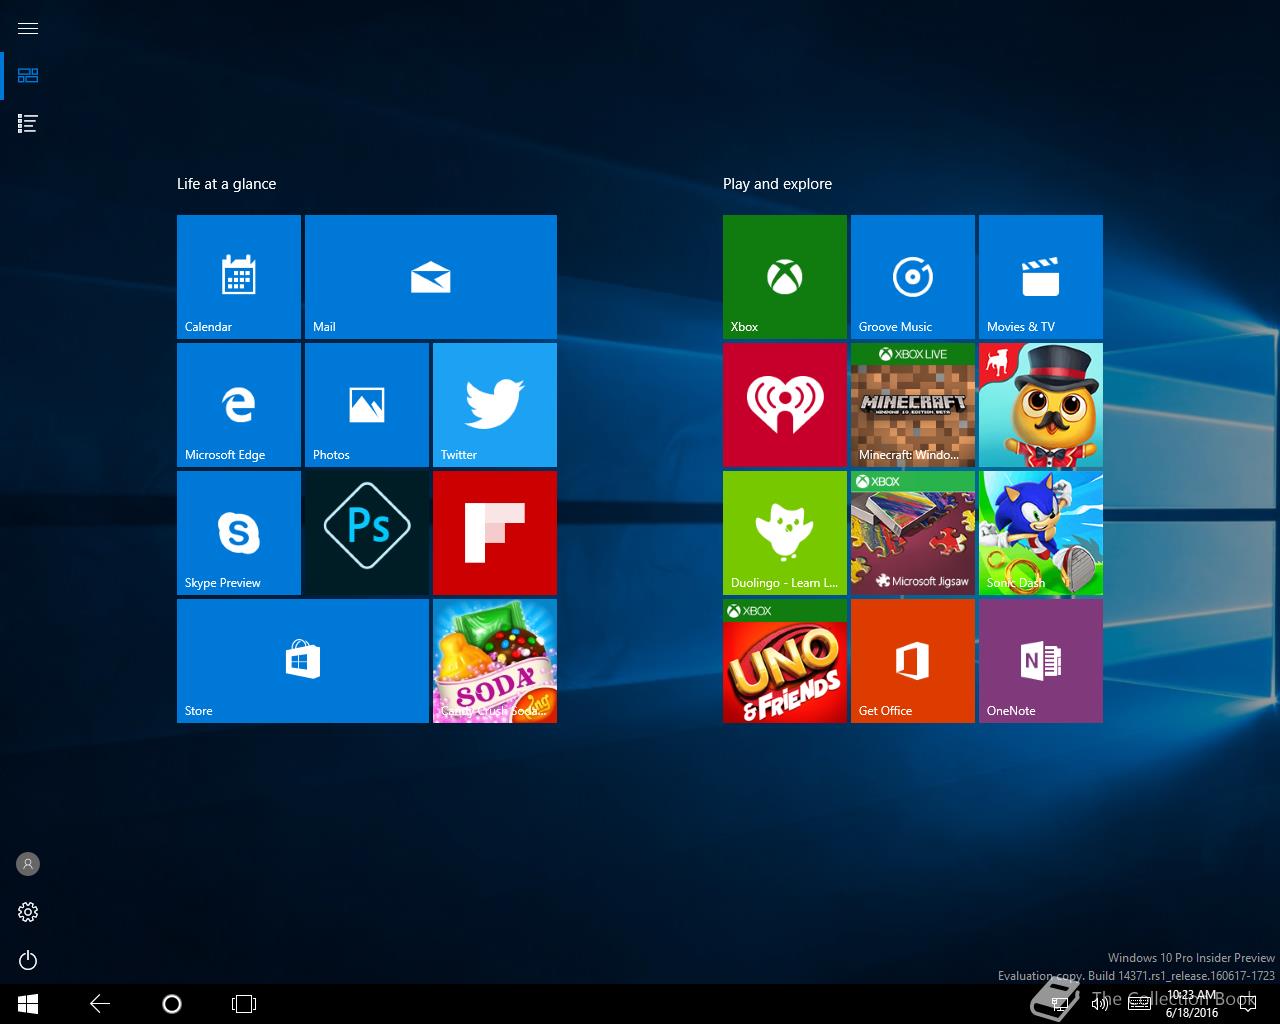Screen dimensions: 1280x1024
Task: Open the UNO & Friends tile
Action: (785, 661)
